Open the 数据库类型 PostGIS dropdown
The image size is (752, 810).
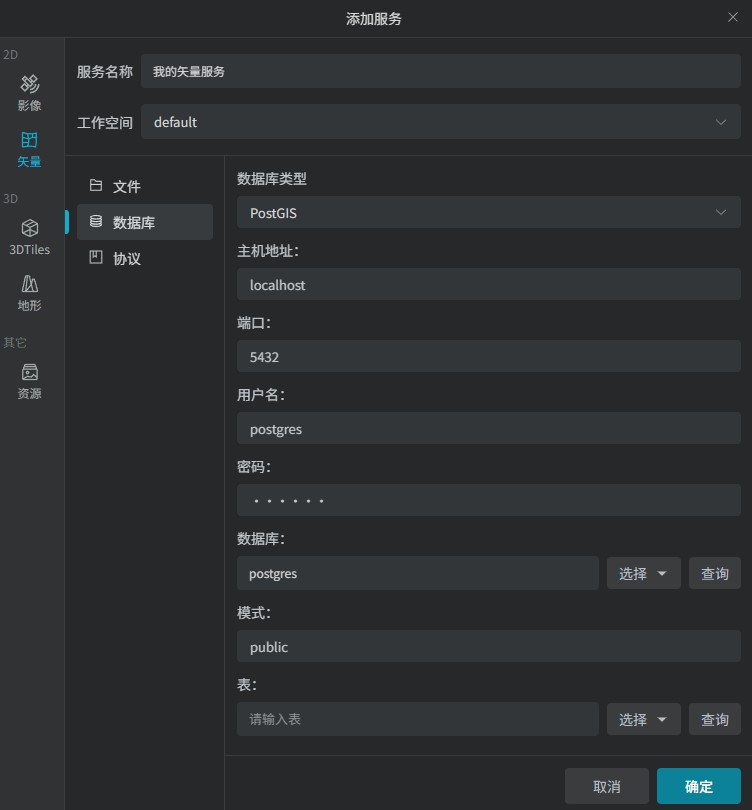click(488, 213)
